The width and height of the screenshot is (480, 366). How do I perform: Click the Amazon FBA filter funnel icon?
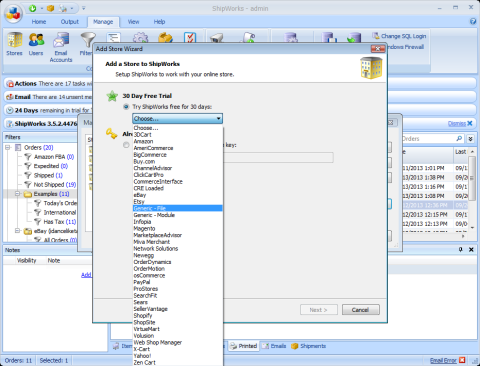coord(28,157)
